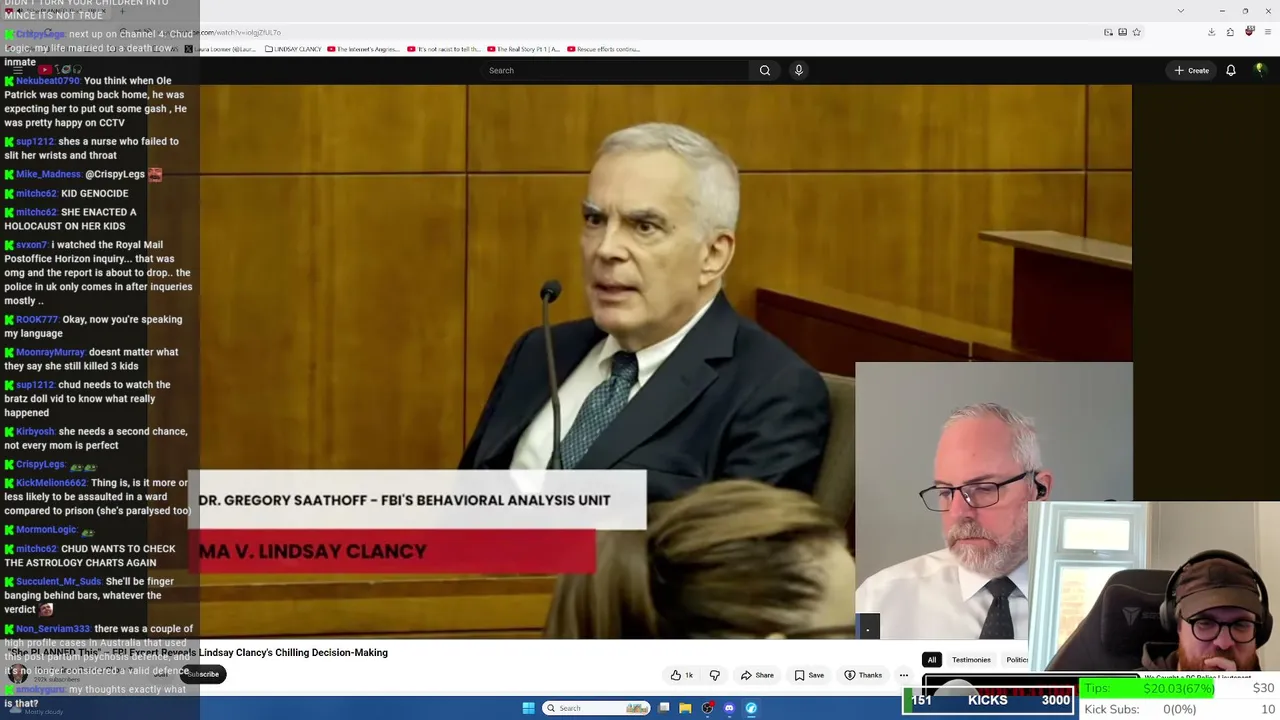Activate voice search microphone icon

click(x=798, y=70)
